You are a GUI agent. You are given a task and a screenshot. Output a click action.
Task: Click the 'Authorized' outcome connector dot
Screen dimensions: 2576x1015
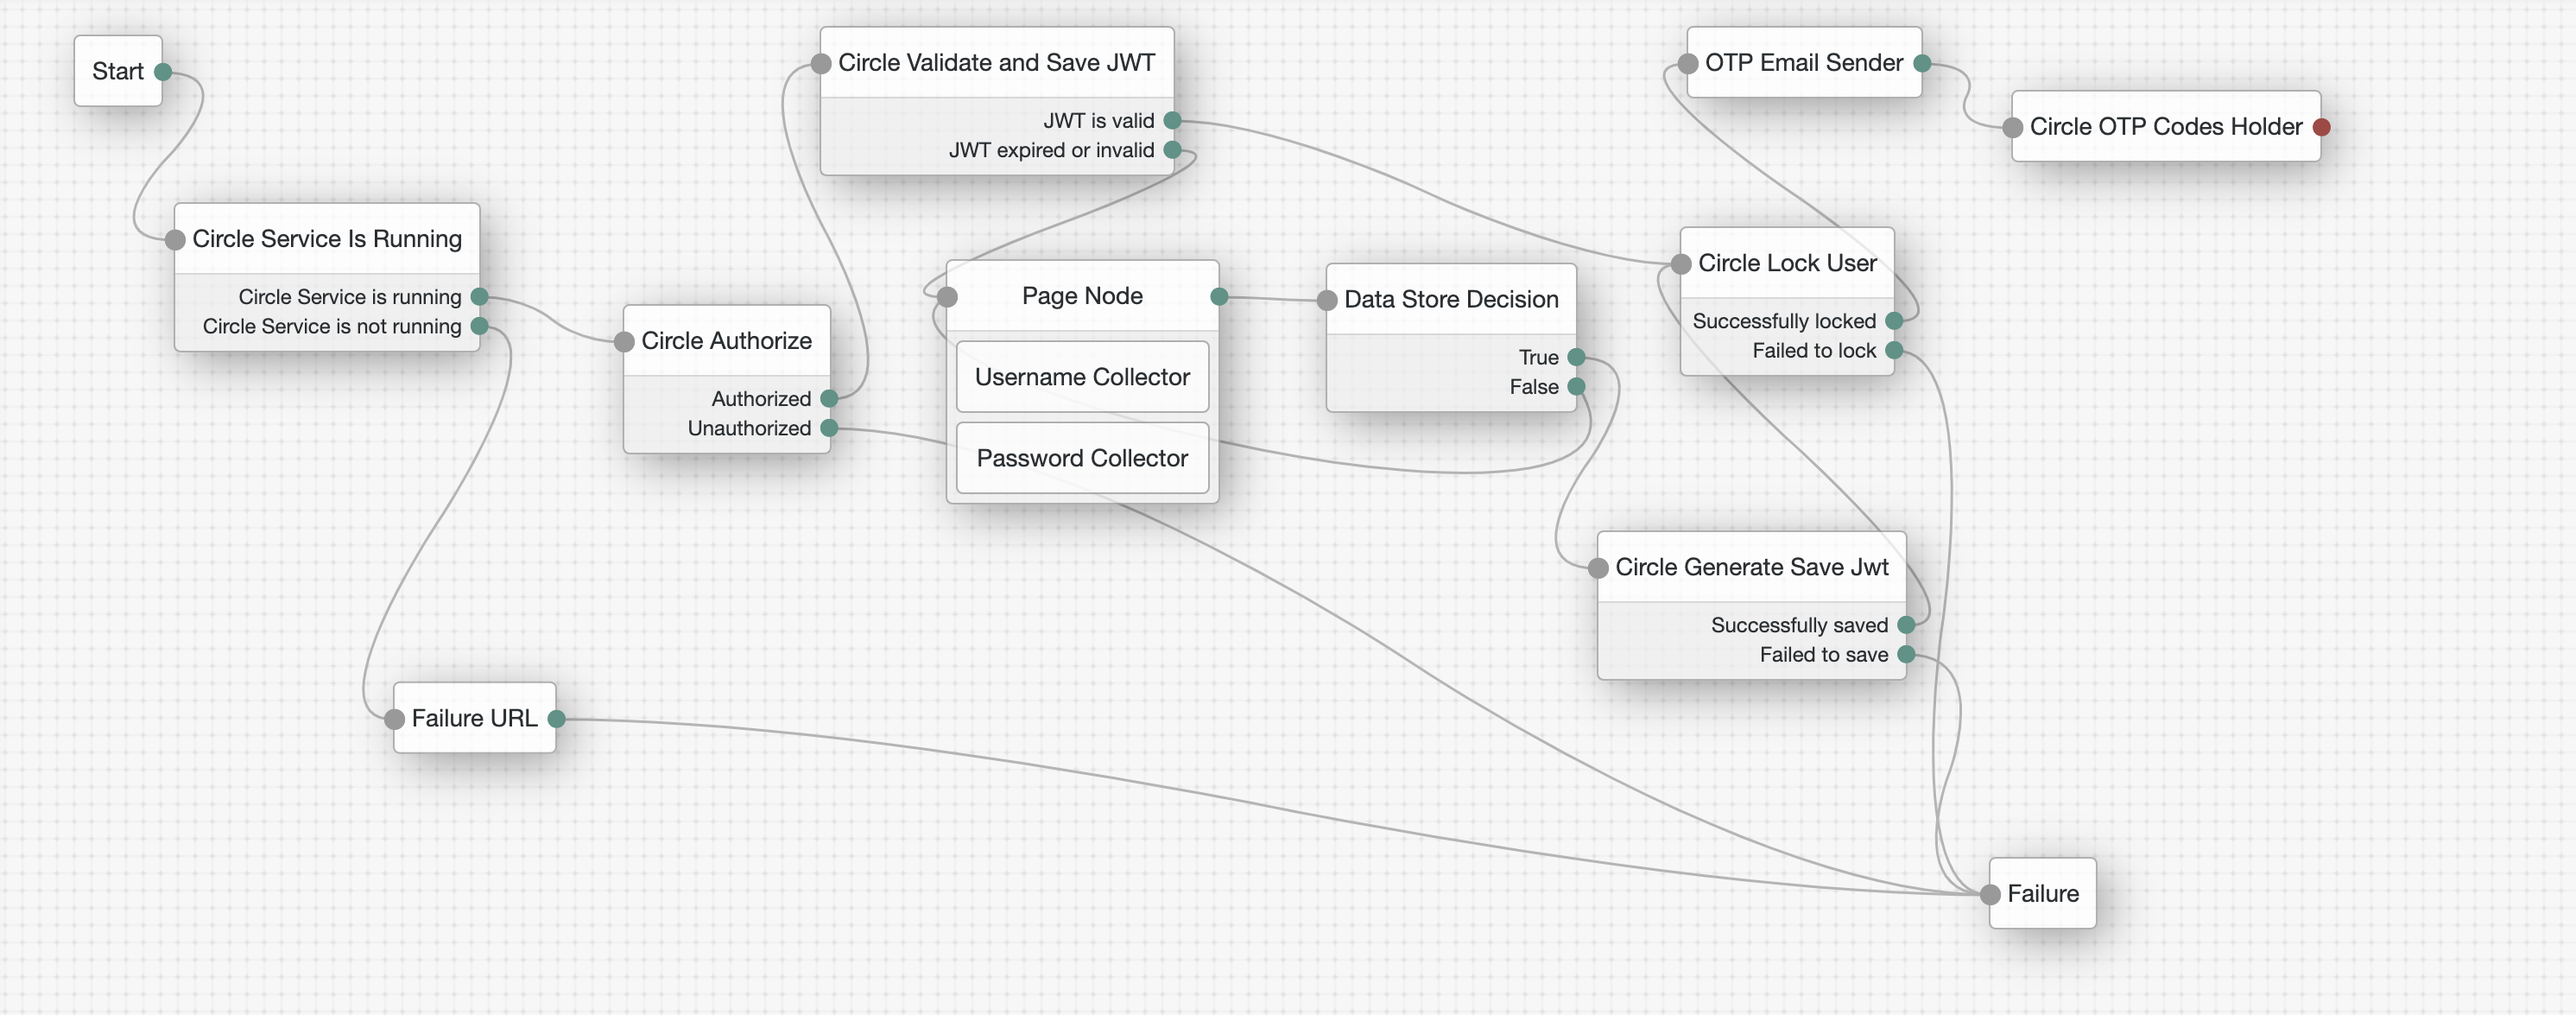(x=828, y=399)
